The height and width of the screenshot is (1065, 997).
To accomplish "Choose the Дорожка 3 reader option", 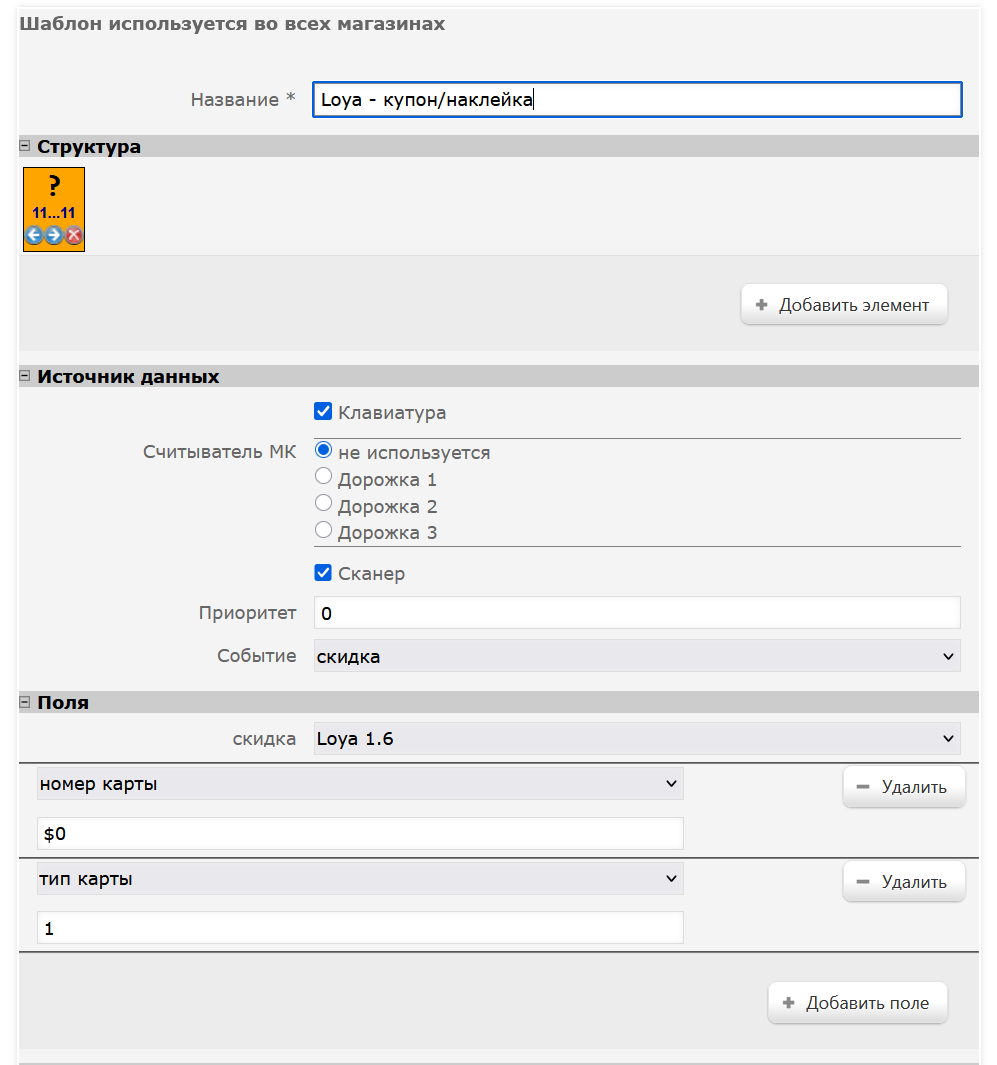I will coord(323,530).
